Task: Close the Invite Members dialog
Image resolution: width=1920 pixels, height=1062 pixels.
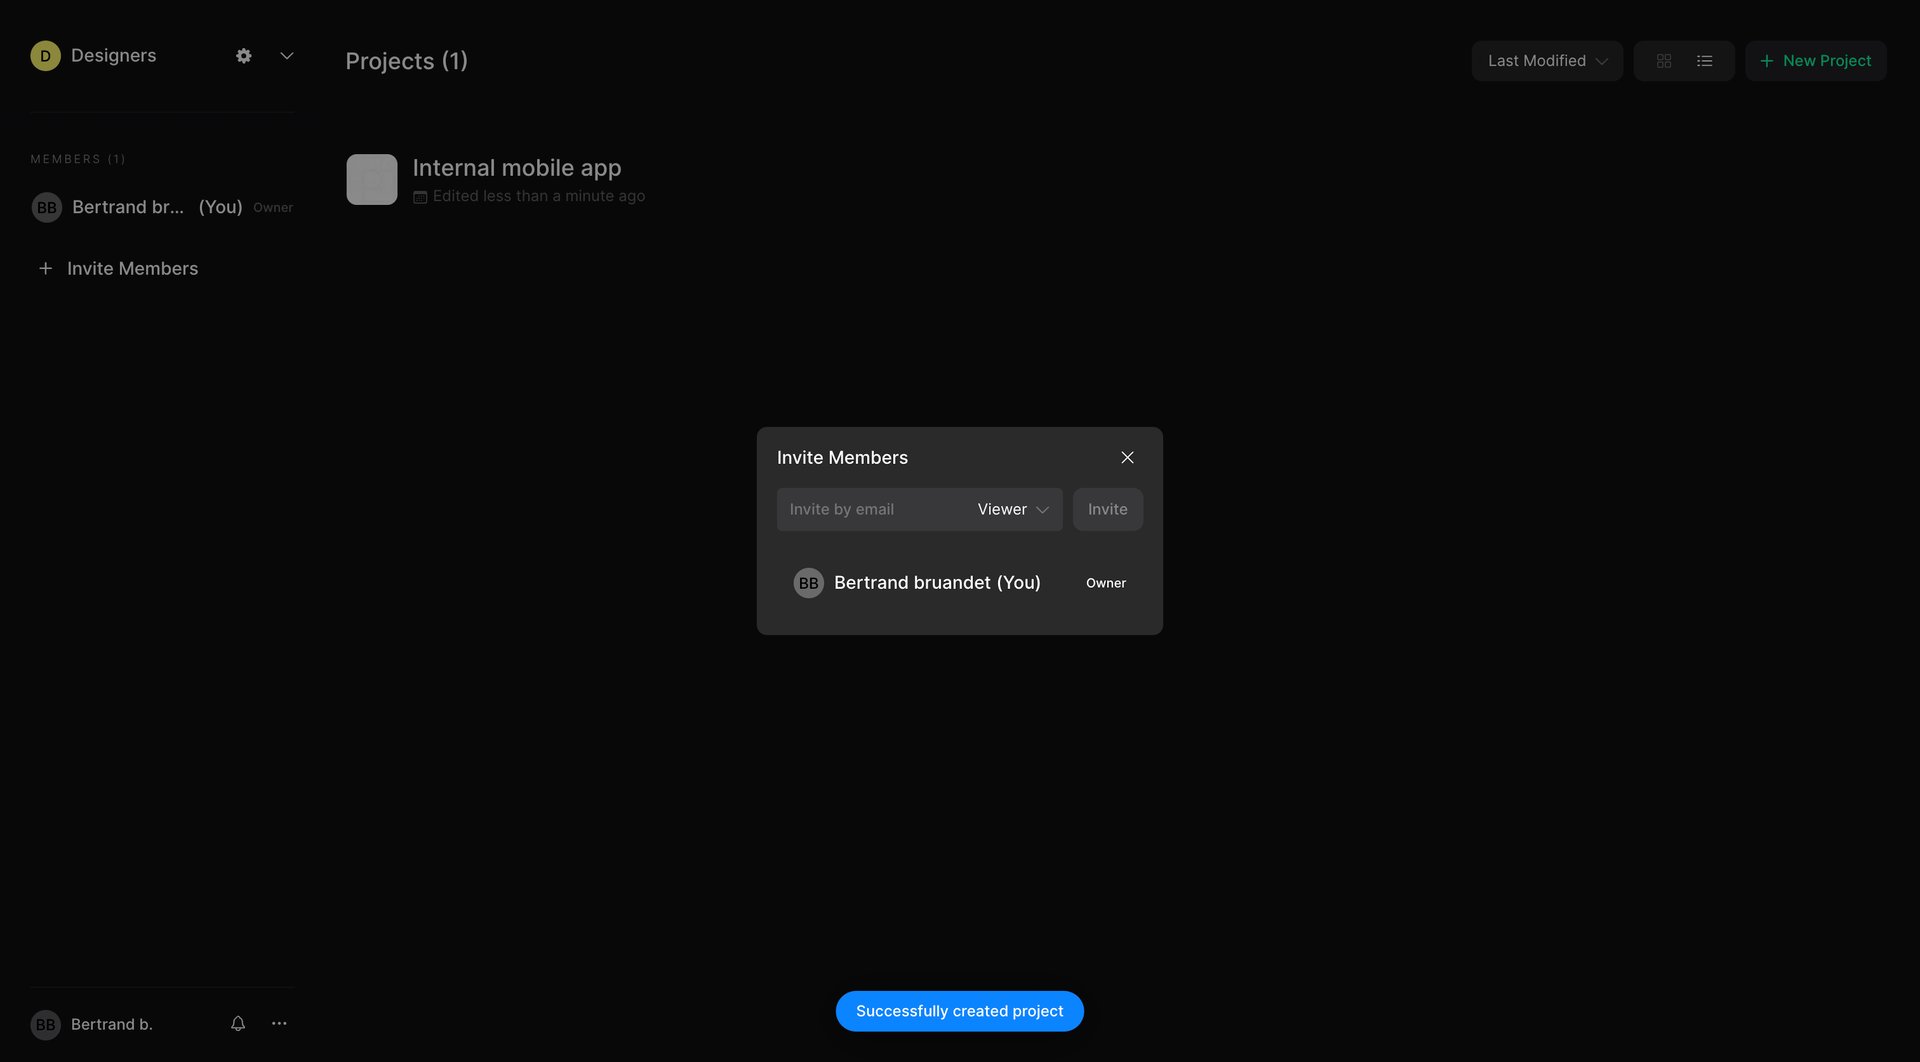Action: [x=1127, y=457]
